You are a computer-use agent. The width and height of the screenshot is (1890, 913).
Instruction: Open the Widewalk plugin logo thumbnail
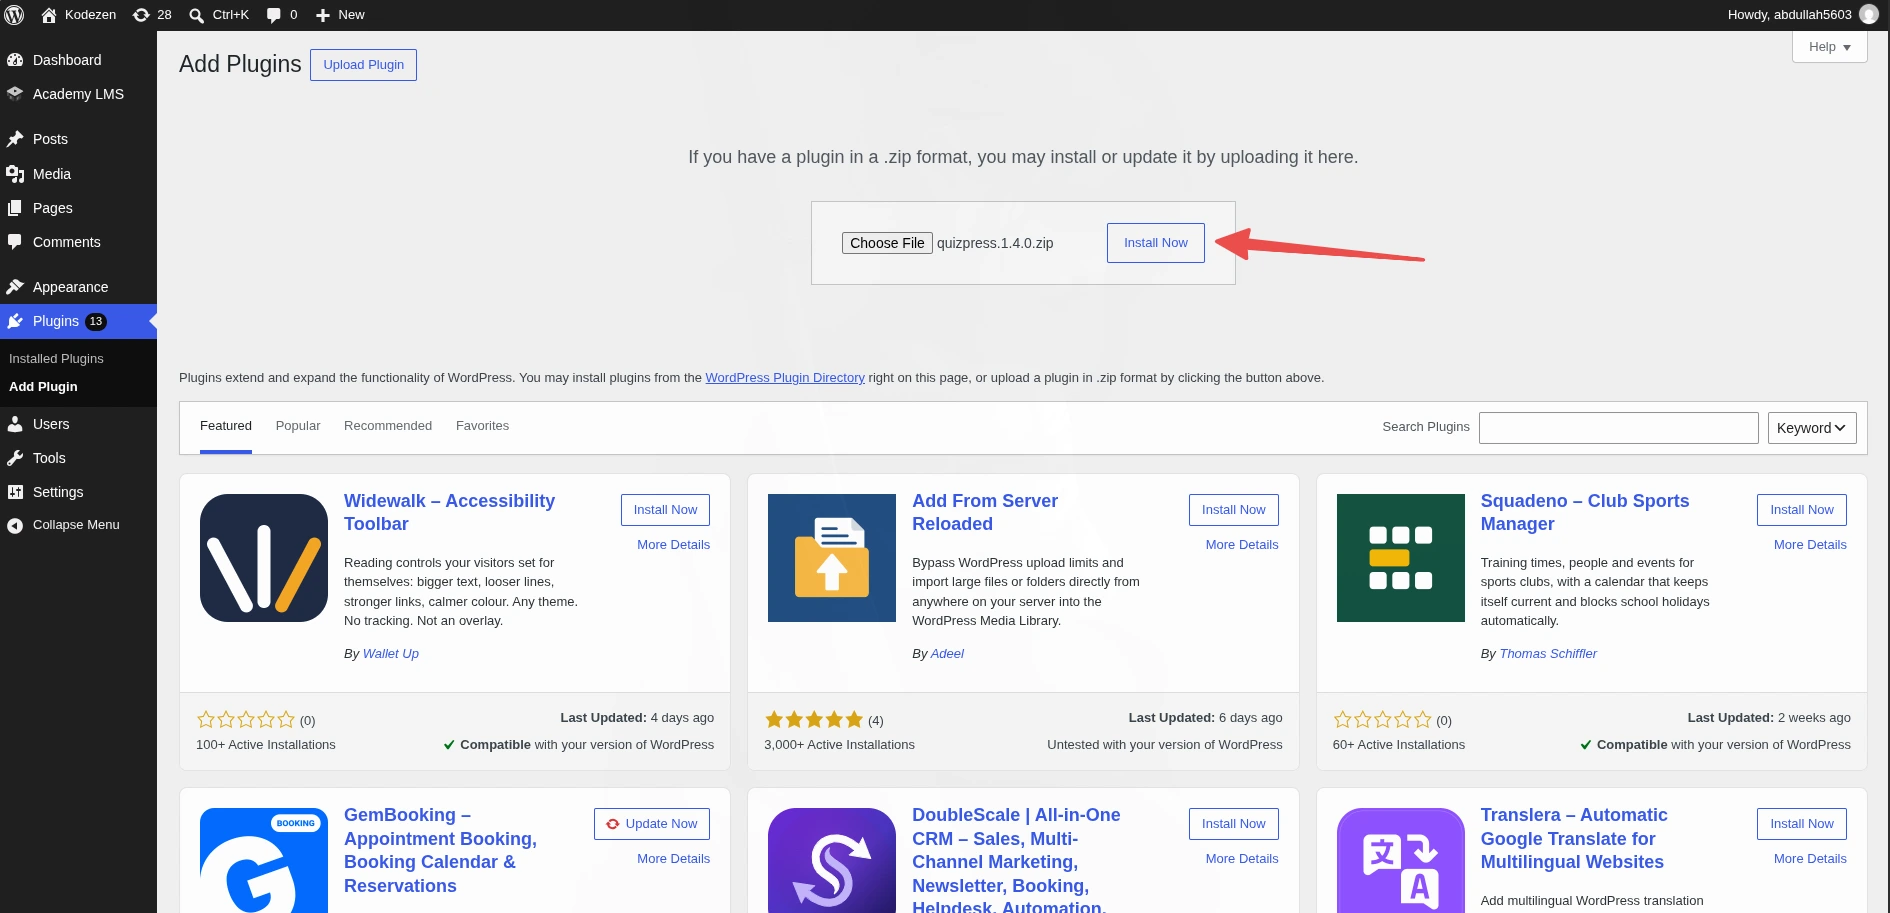point(264,558)
